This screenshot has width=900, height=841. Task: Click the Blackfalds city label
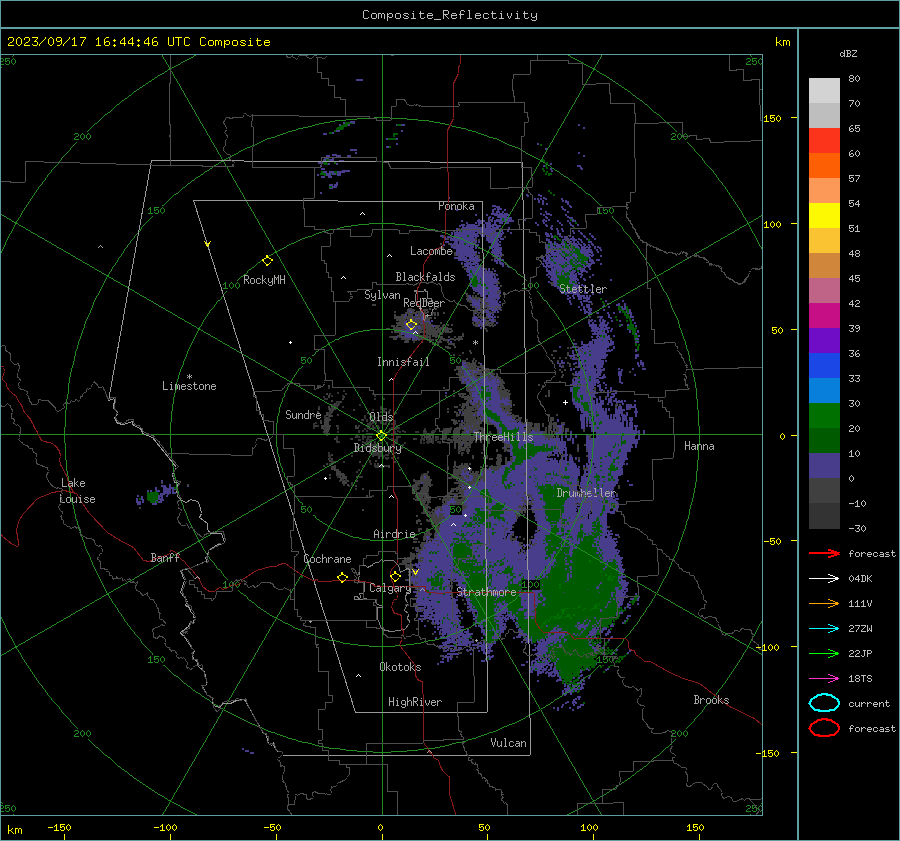[x=425, y=277]
